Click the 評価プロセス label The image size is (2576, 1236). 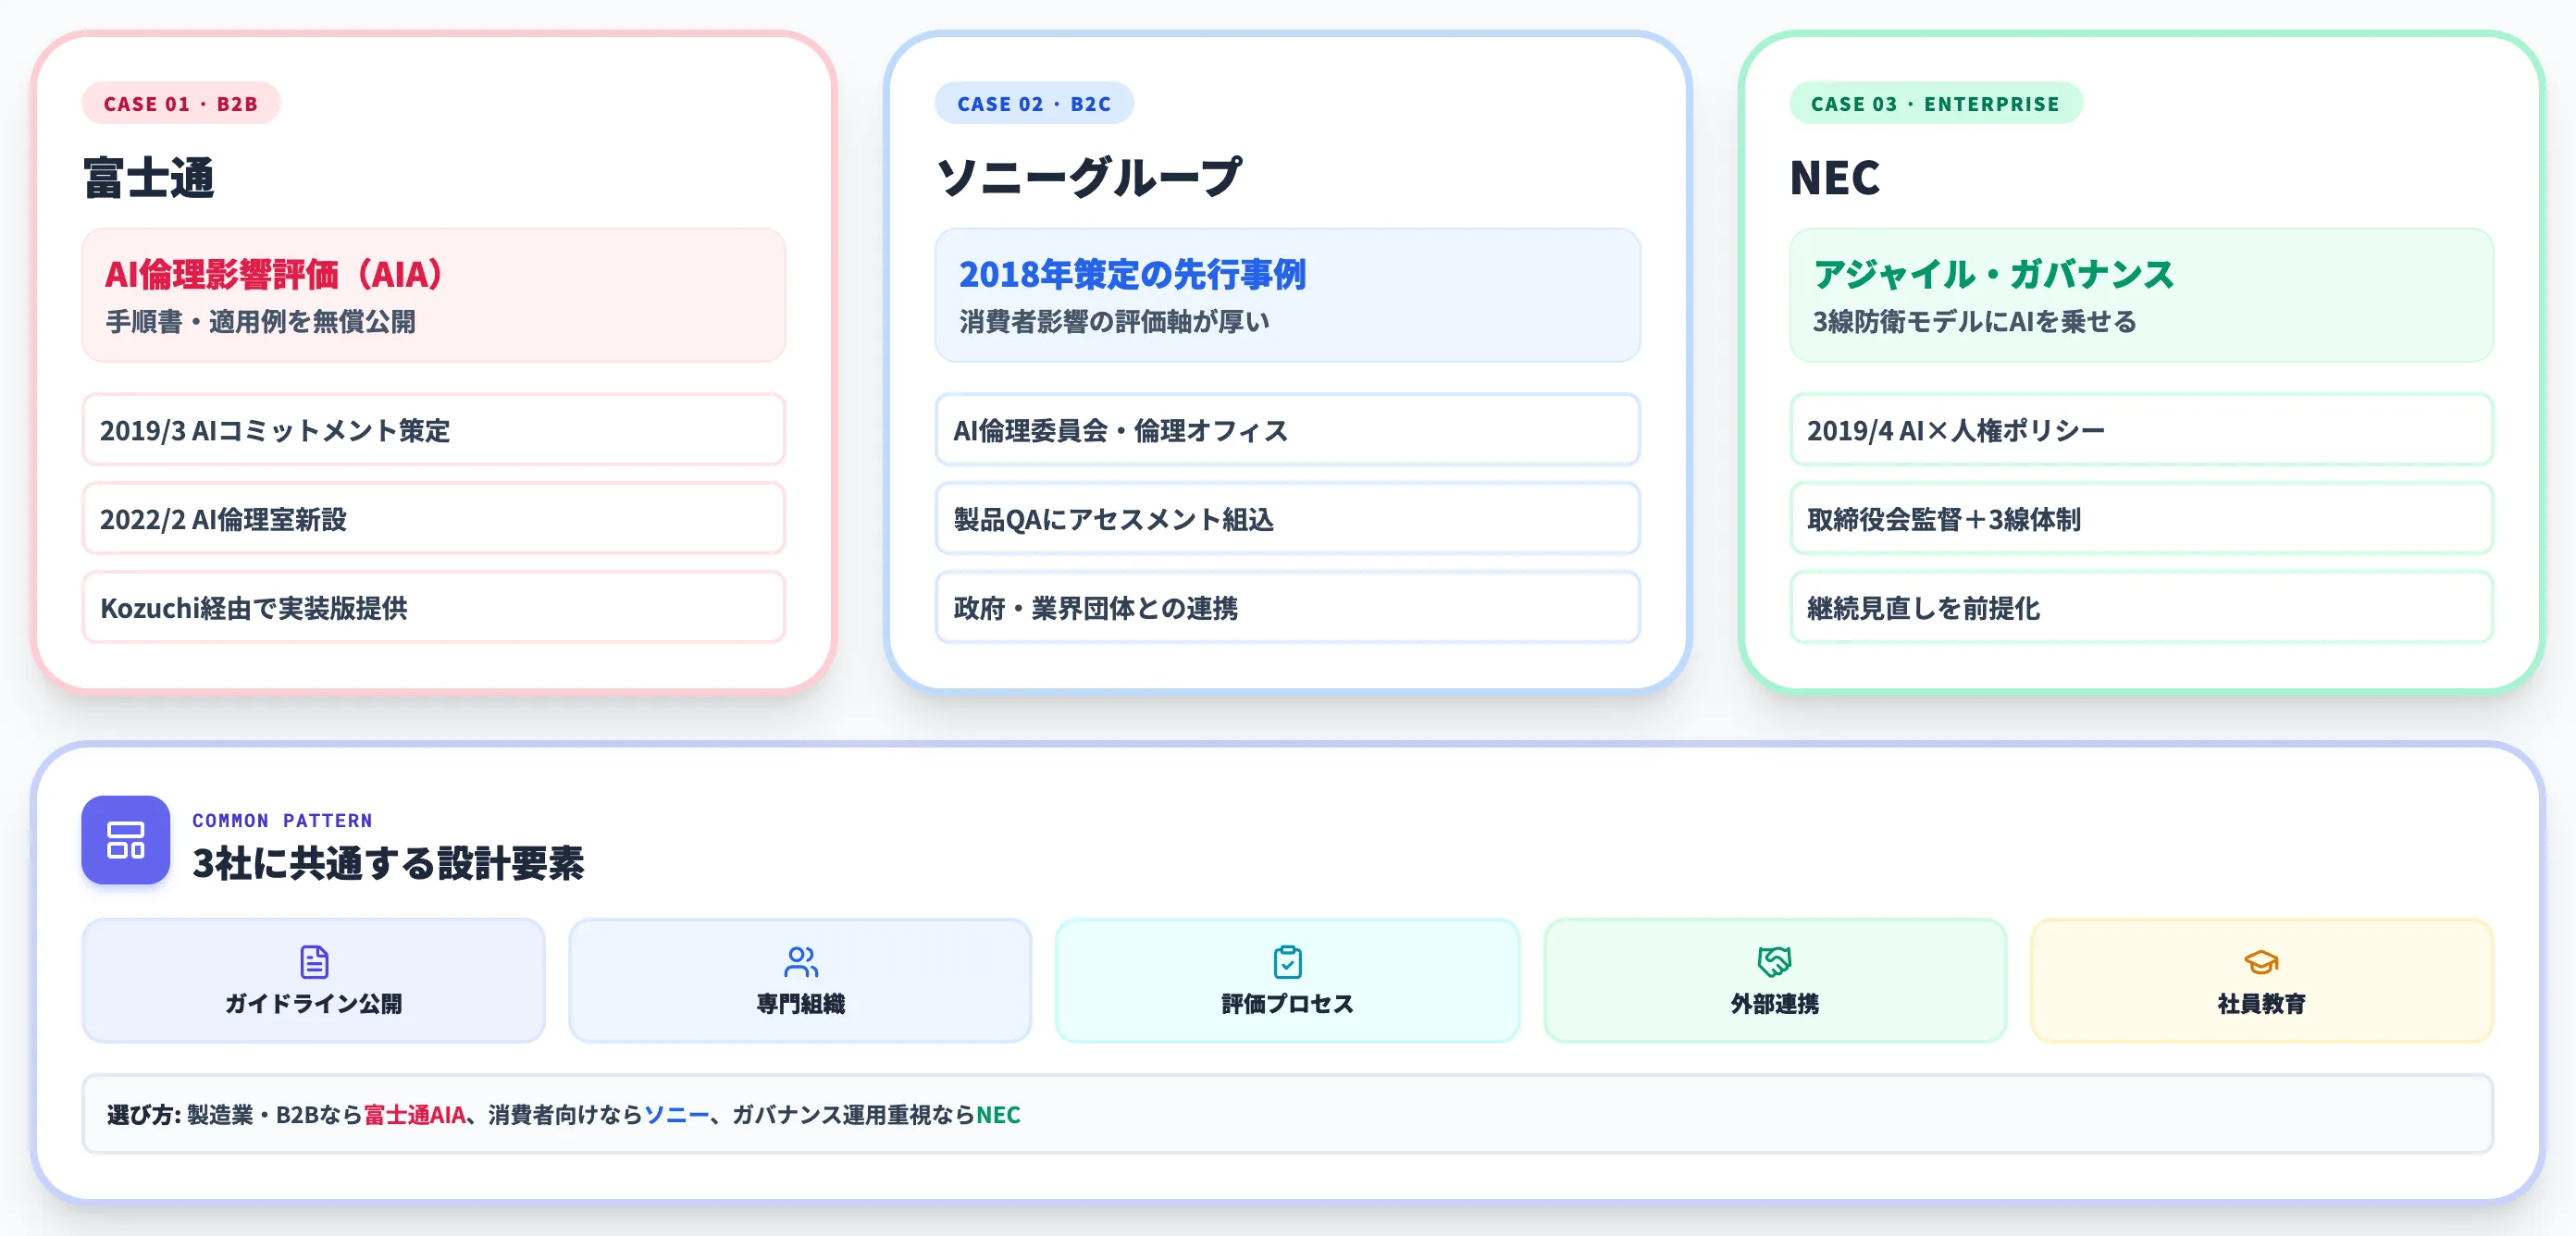click(x=1287, y=1003)
